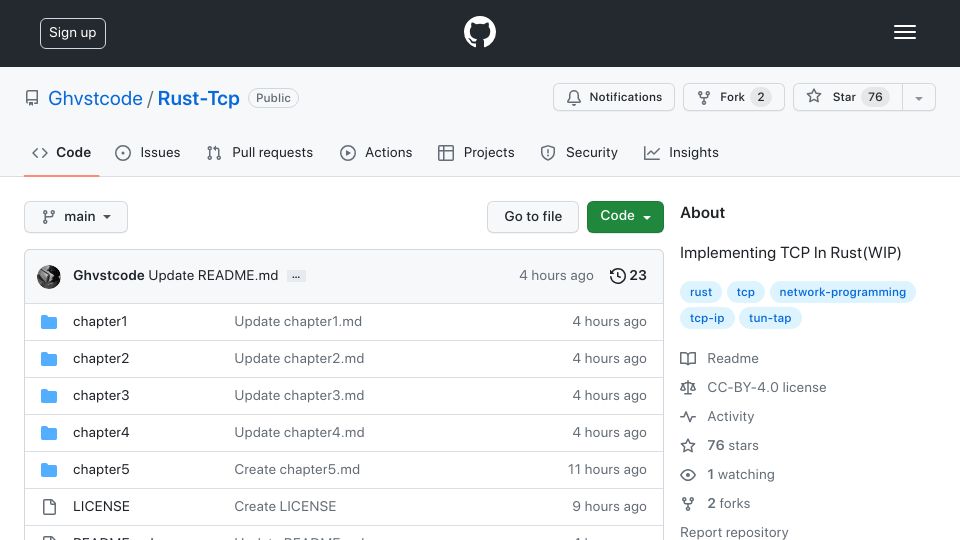Click the 4 hours ago timestamp beside commit count
Screen dimensions: 960x540
point(556,276)
